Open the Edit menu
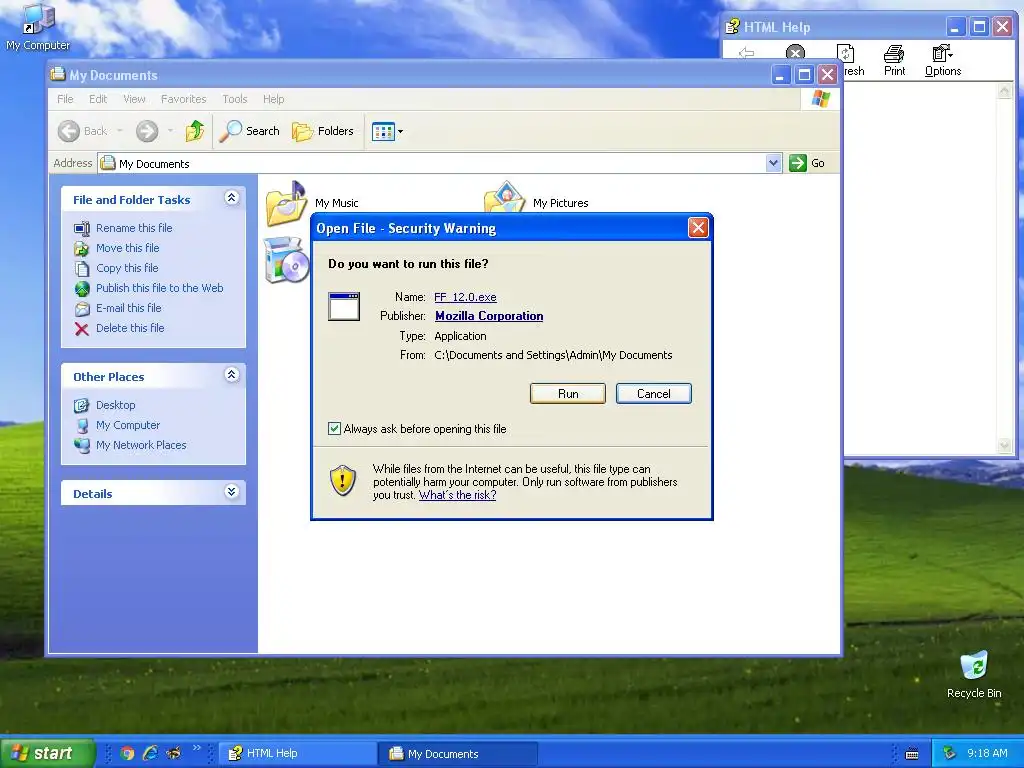1024x768 pixels. [98, 99]
